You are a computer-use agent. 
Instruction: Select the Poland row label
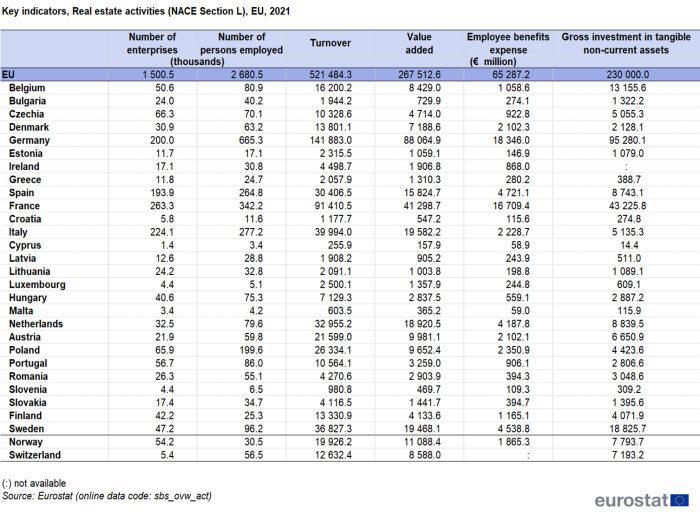click(x=25, y=350)
